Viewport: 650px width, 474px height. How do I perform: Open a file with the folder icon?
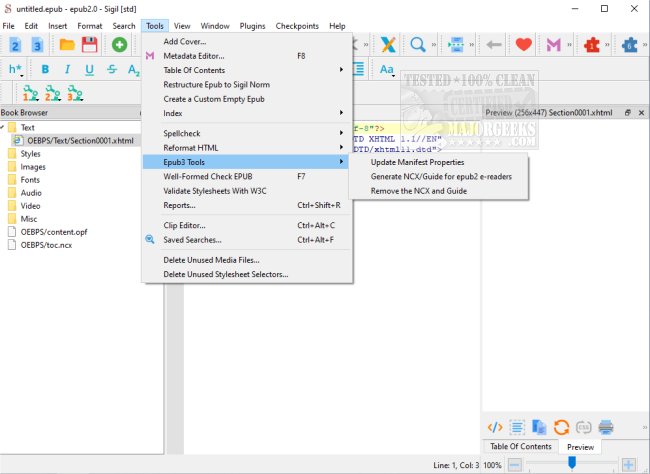[67, 44]
